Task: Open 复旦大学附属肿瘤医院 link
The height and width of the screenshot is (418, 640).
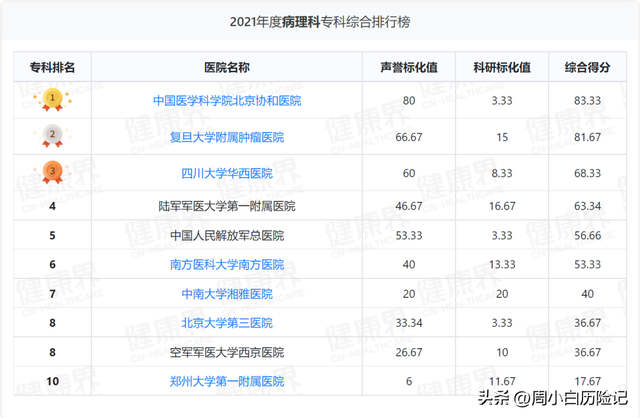Action: click(227, 137)
